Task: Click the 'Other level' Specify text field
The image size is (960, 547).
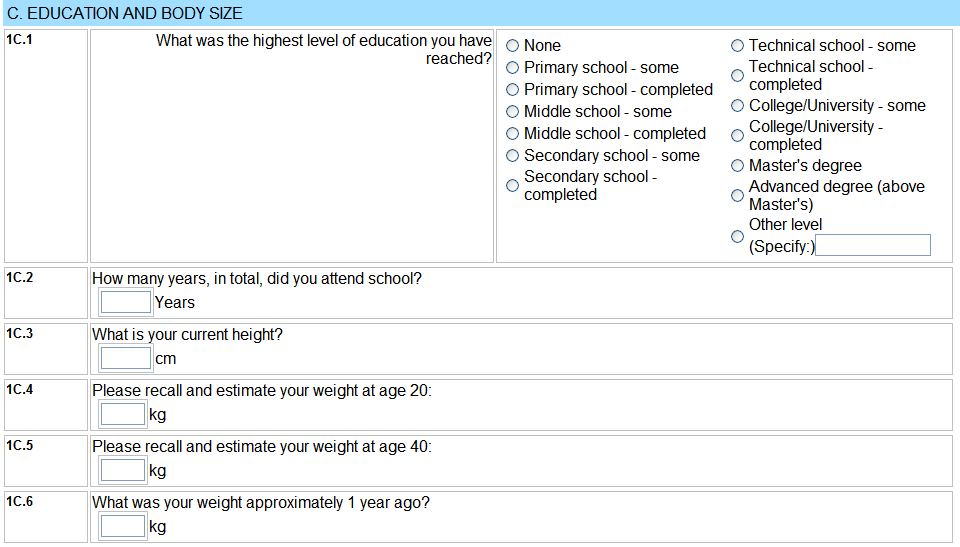Action: pos(873,245)
